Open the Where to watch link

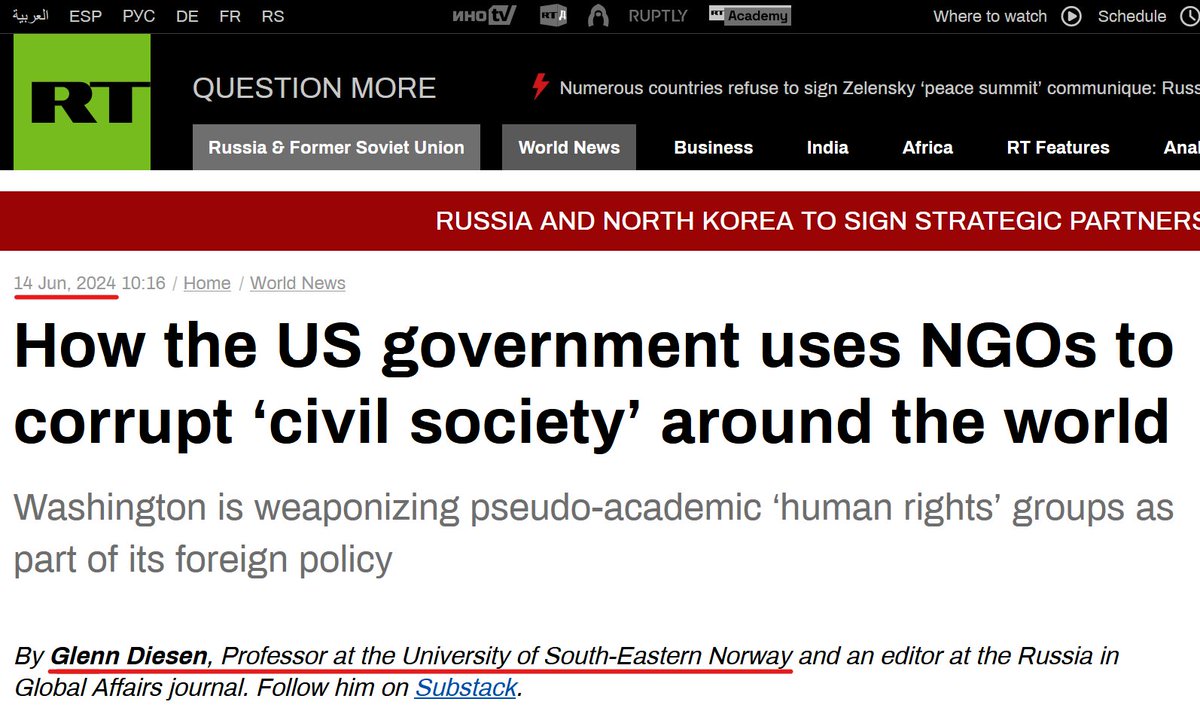point(990,16)
